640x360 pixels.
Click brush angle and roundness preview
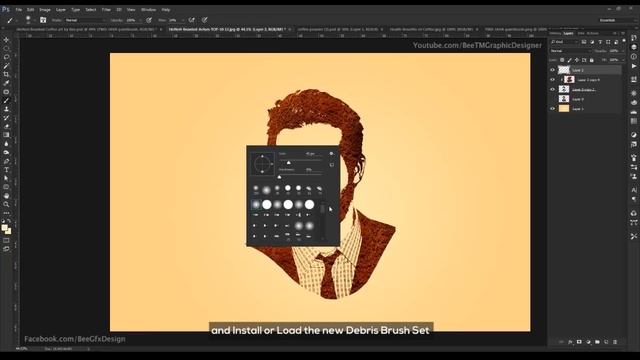coord(262,164)
